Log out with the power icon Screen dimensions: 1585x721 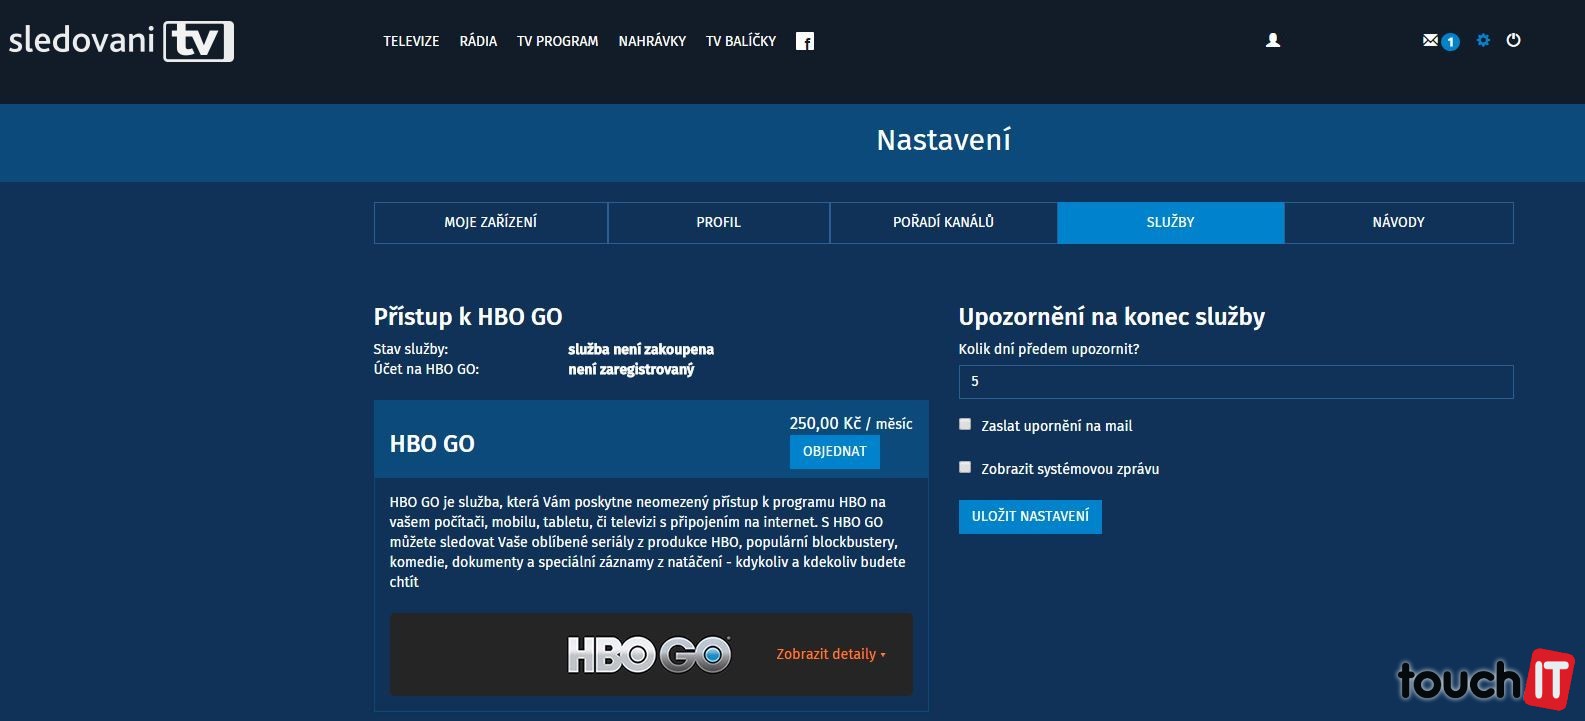(1513, 40)
